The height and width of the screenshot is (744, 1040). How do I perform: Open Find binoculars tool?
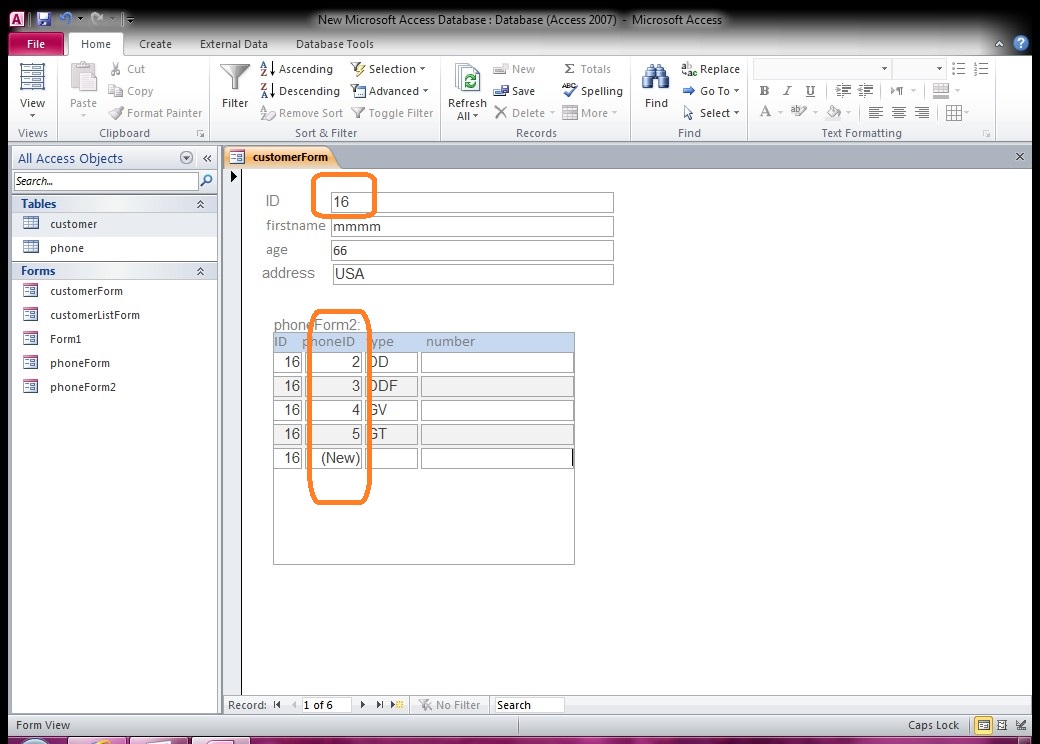(x=656, y=78)
